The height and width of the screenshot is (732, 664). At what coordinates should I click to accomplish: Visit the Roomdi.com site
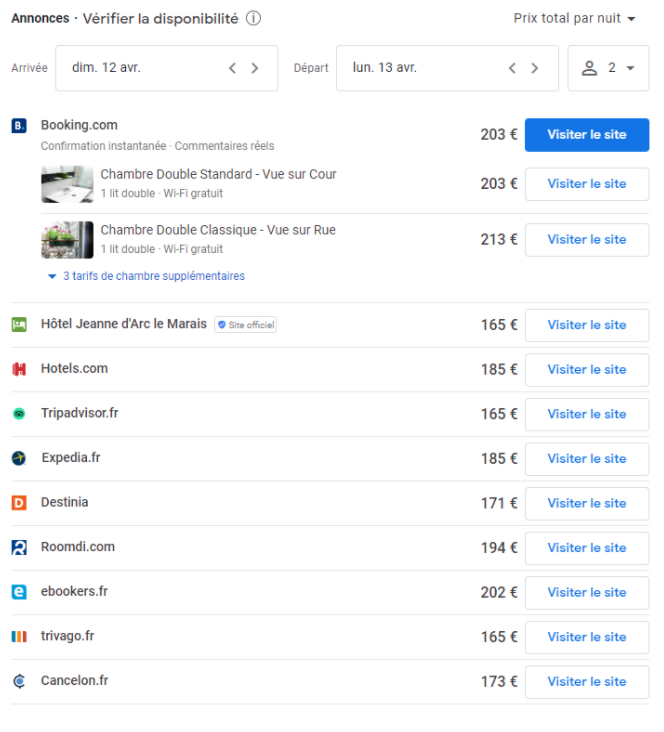coord(587,548)
